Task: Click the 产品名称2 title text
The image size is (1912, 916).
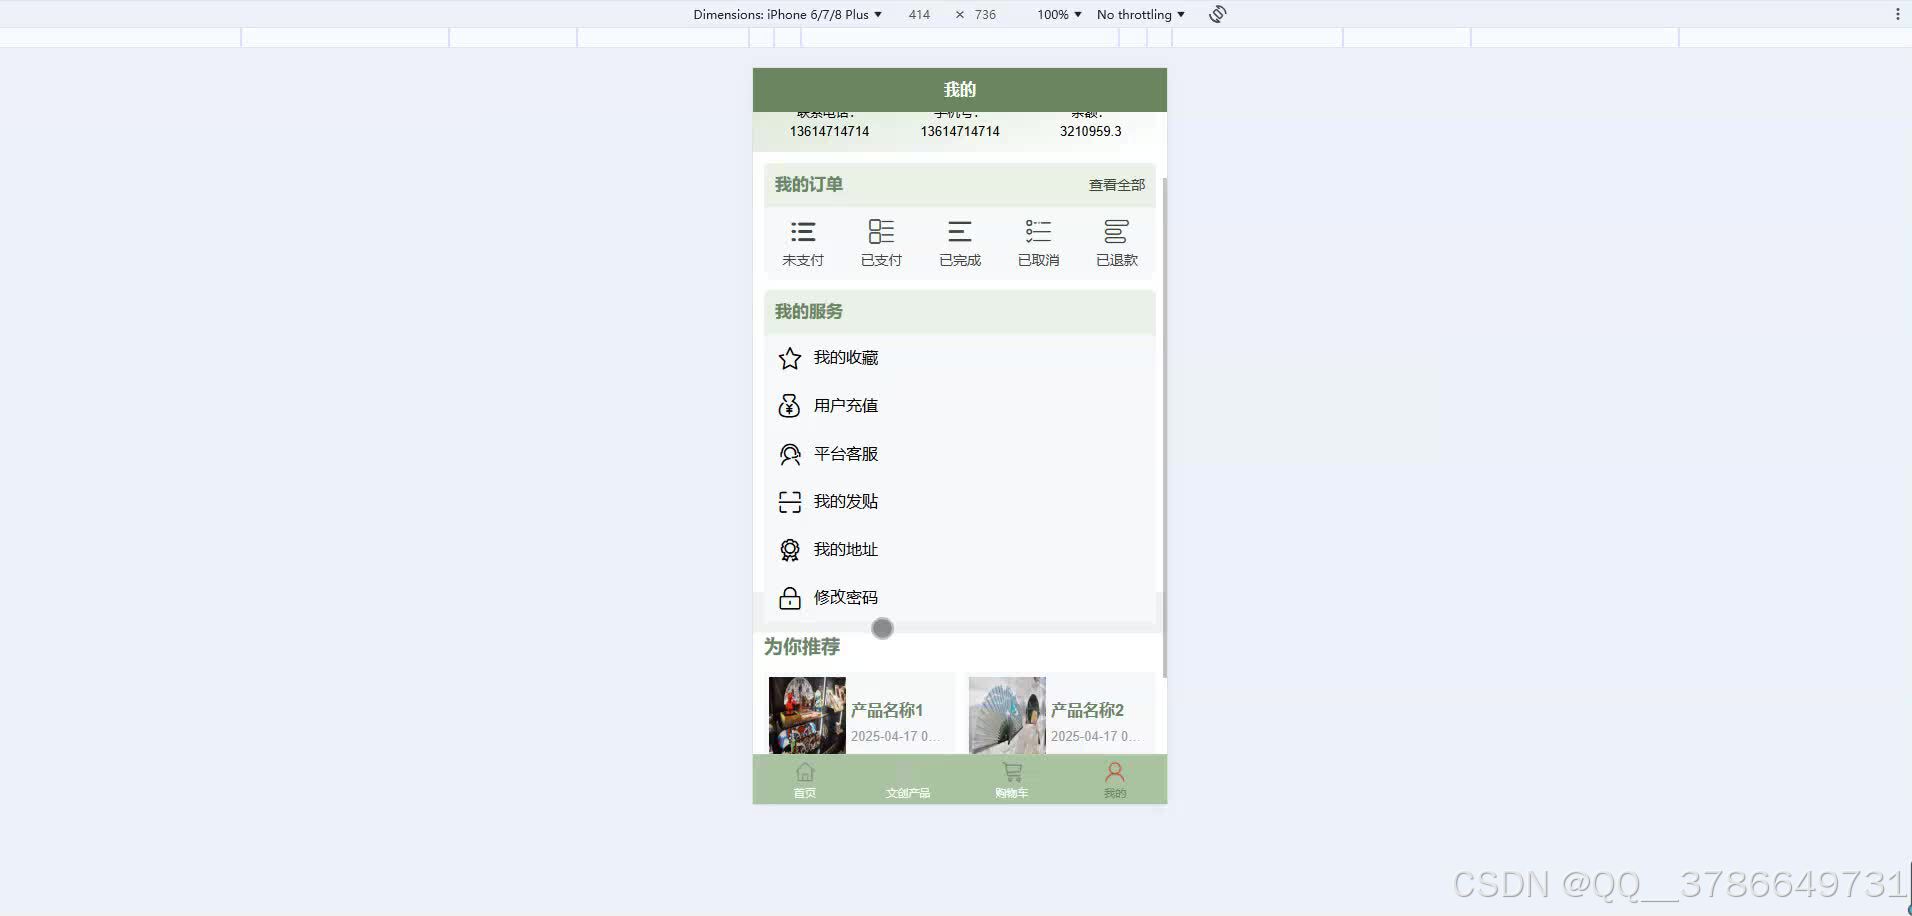Action: (1087, 710)
